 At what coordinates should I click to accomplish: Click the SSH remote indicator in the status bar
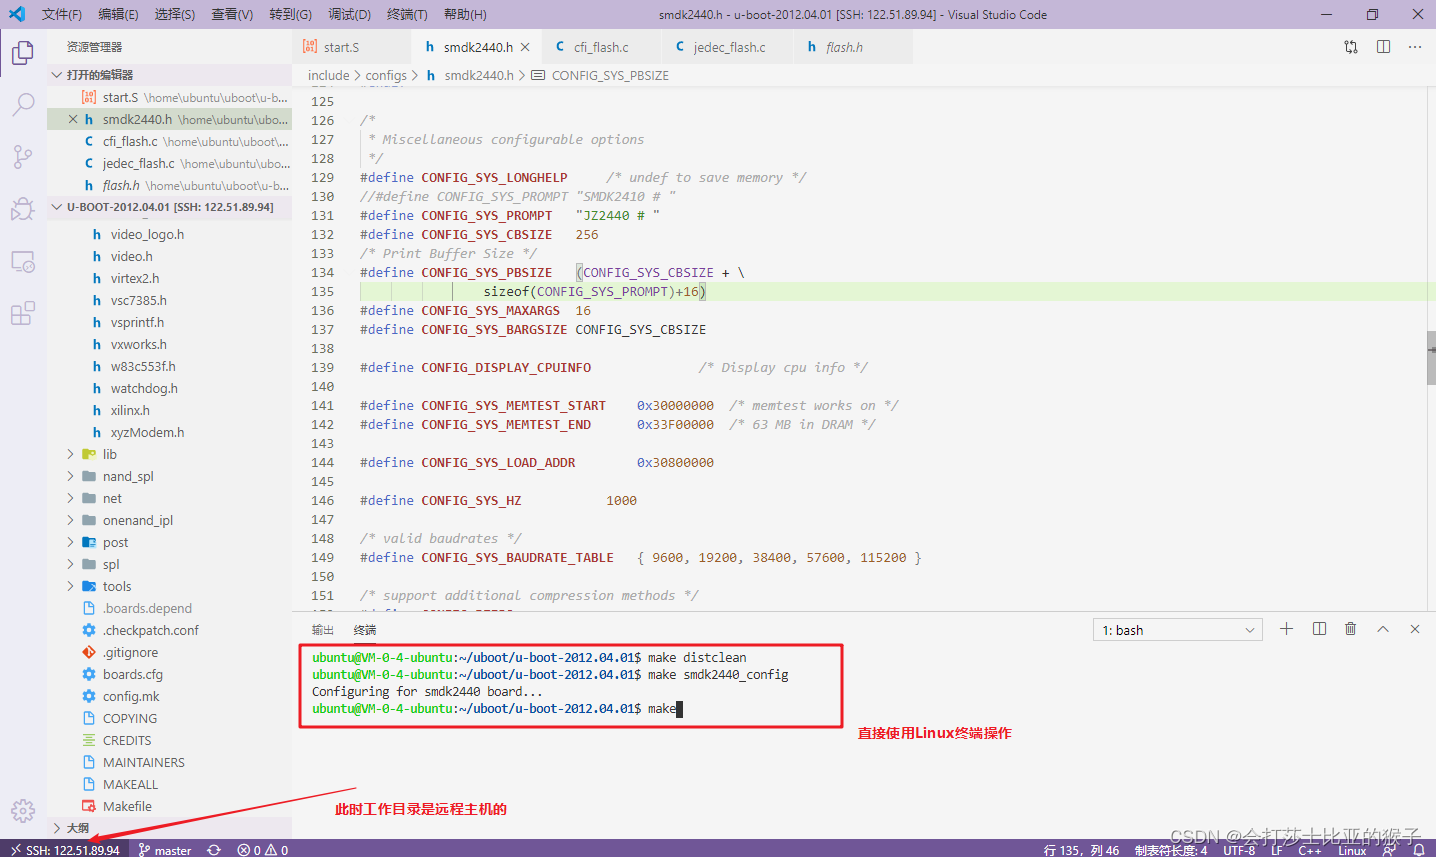point(65,849)
